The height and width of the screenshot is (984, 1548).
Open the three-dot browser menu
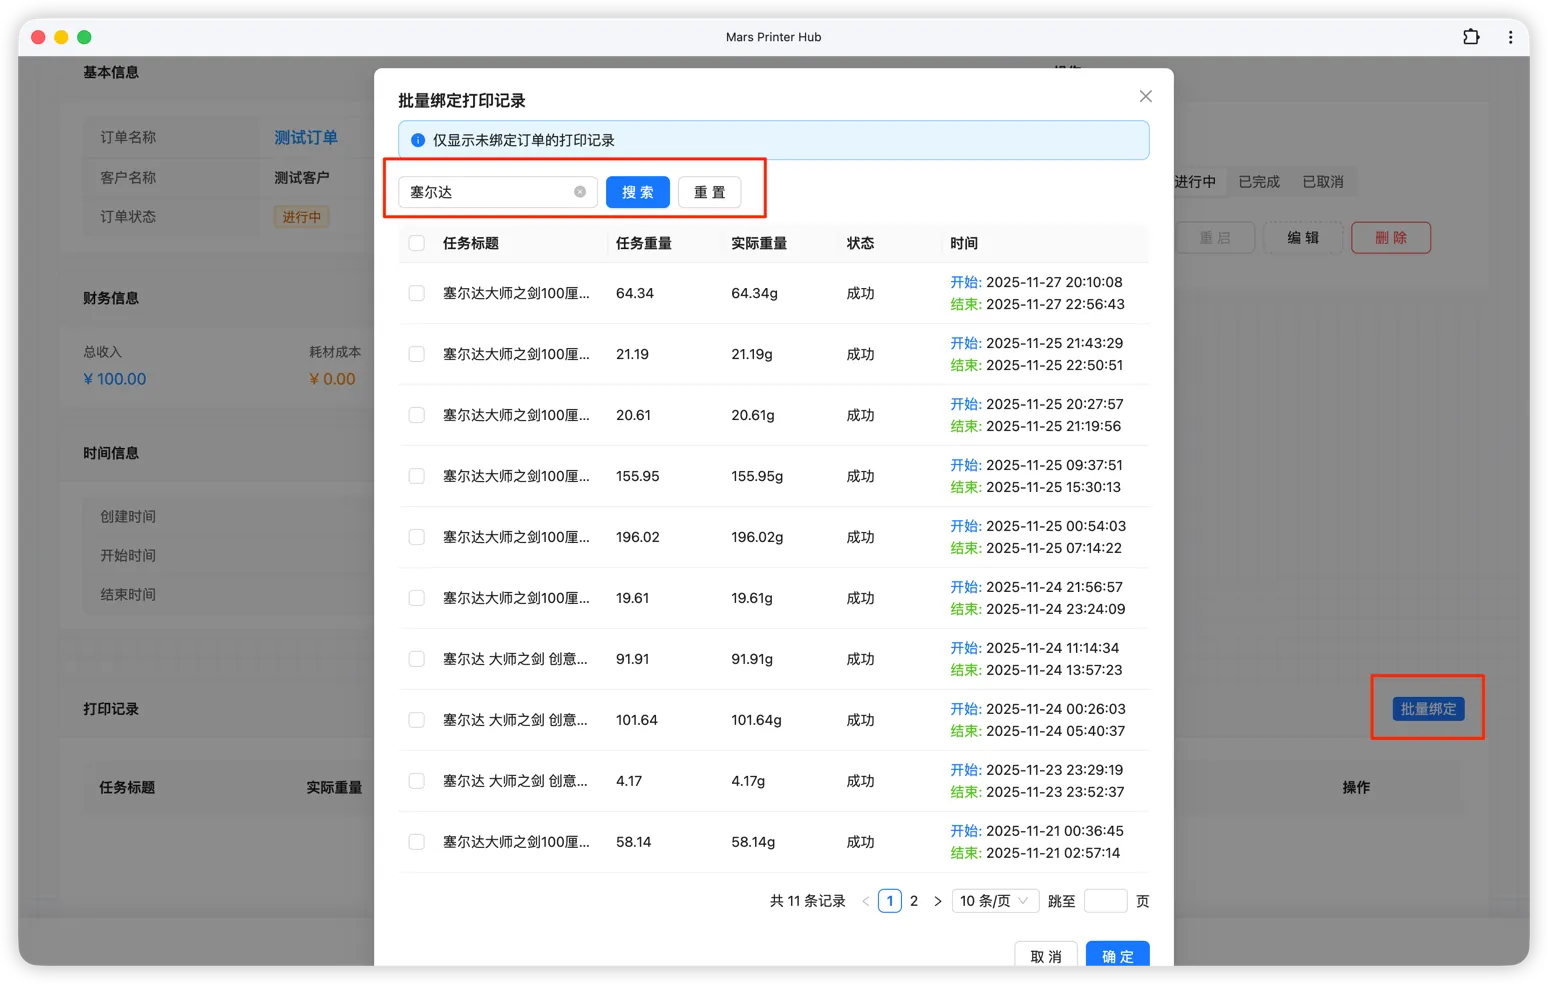[1511, 36]
